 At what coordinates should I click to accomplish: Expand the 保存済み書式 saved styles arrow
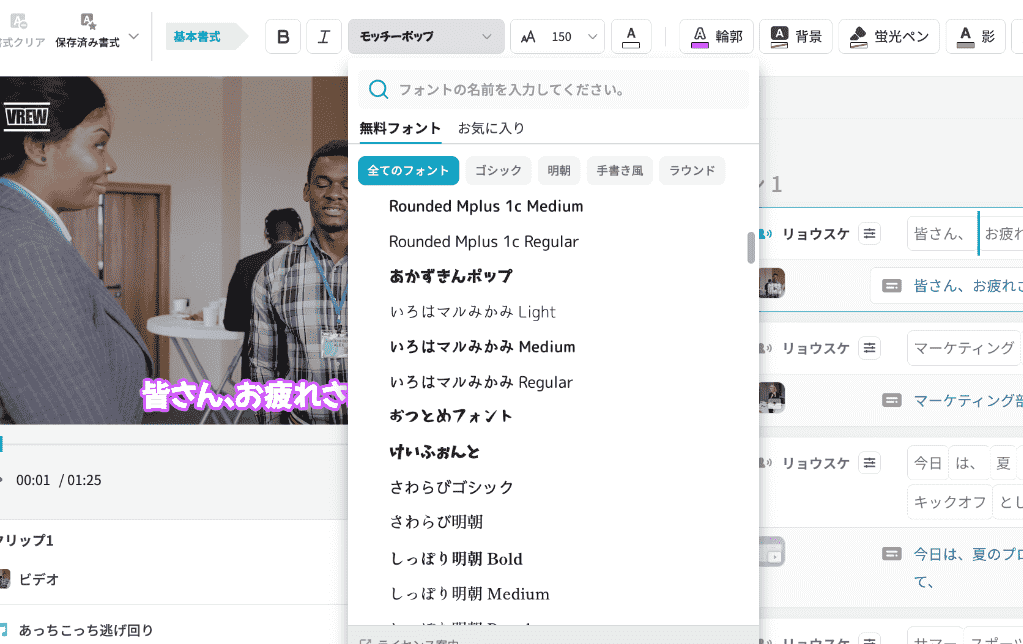coord(134,37)
